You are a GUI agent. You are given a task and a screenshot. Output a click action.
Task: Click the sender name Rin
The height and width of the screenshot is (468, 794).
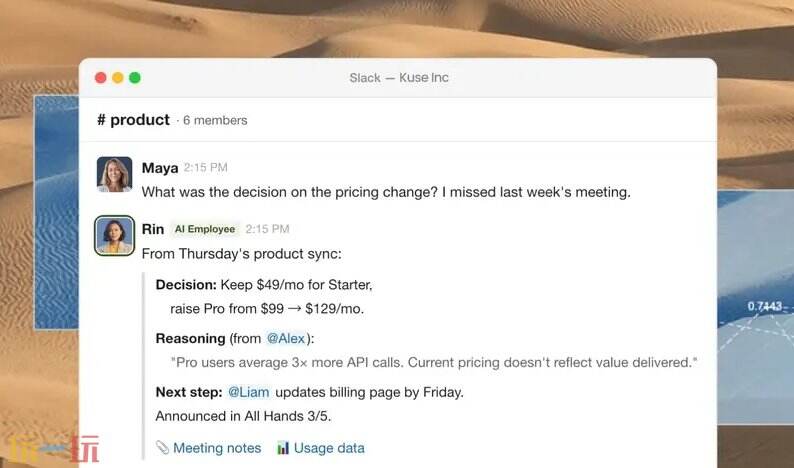coord(153,229)
